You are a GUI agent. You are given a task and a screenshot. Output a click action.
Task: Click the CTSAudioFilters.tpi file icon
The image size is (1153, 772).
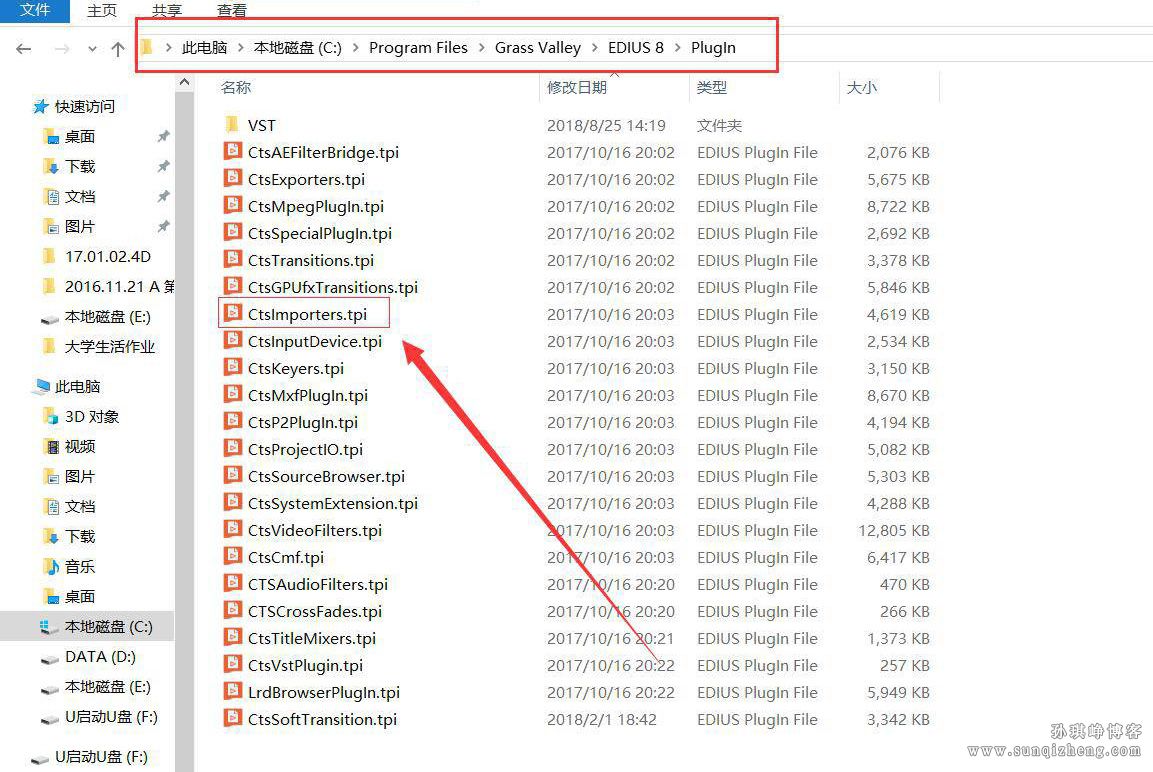[232, 584]
